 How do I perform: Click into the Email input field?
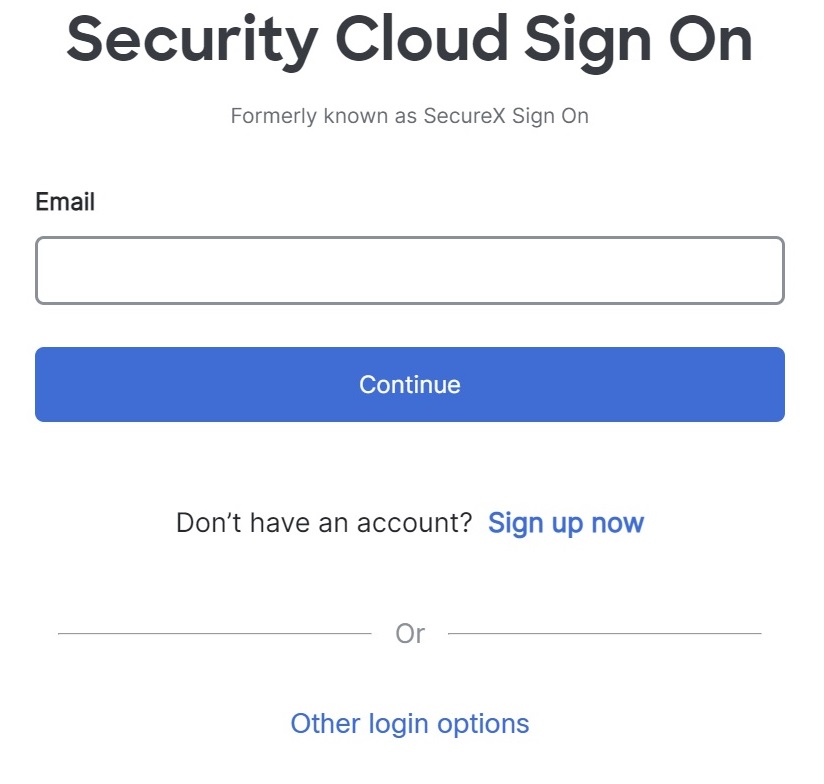(x=409, y=270)
